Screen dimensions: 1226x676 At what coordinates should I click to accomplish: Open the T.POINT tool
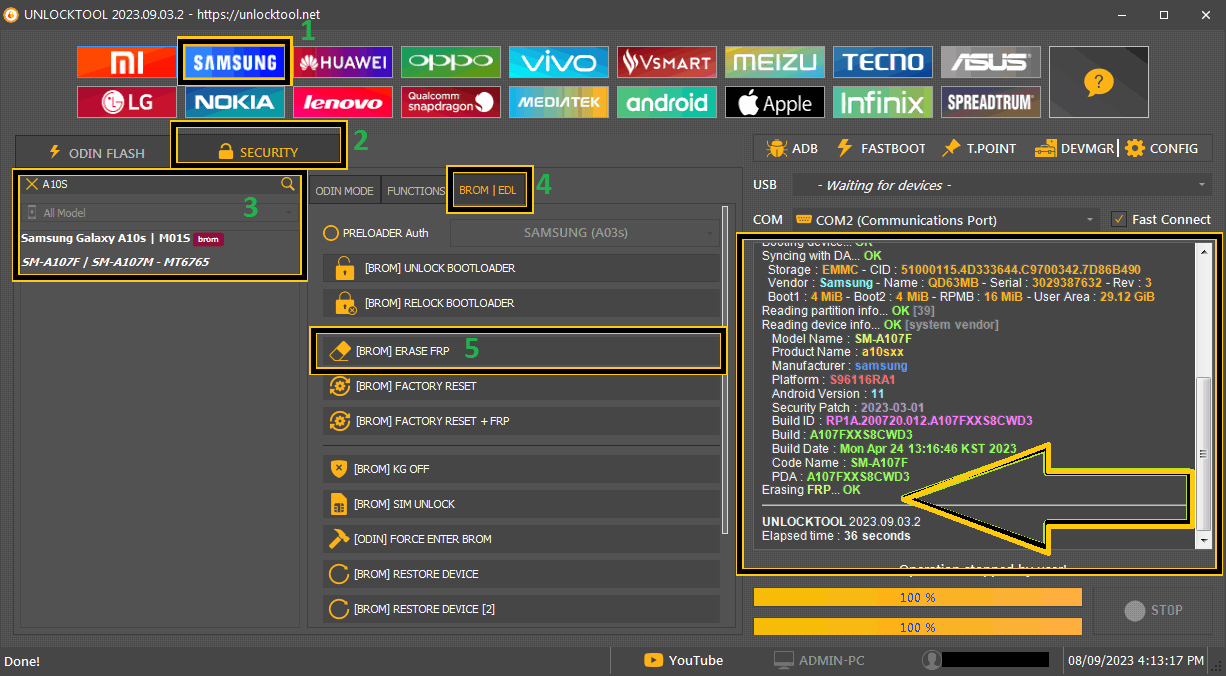pos(979,148)
